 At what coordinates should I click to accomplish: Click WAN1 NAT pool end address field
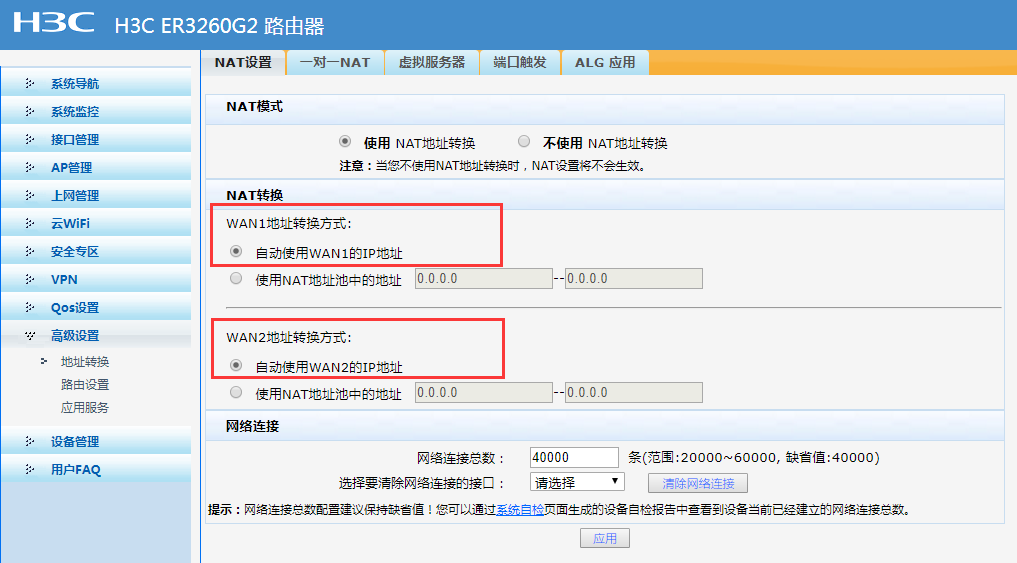[634, 278]
